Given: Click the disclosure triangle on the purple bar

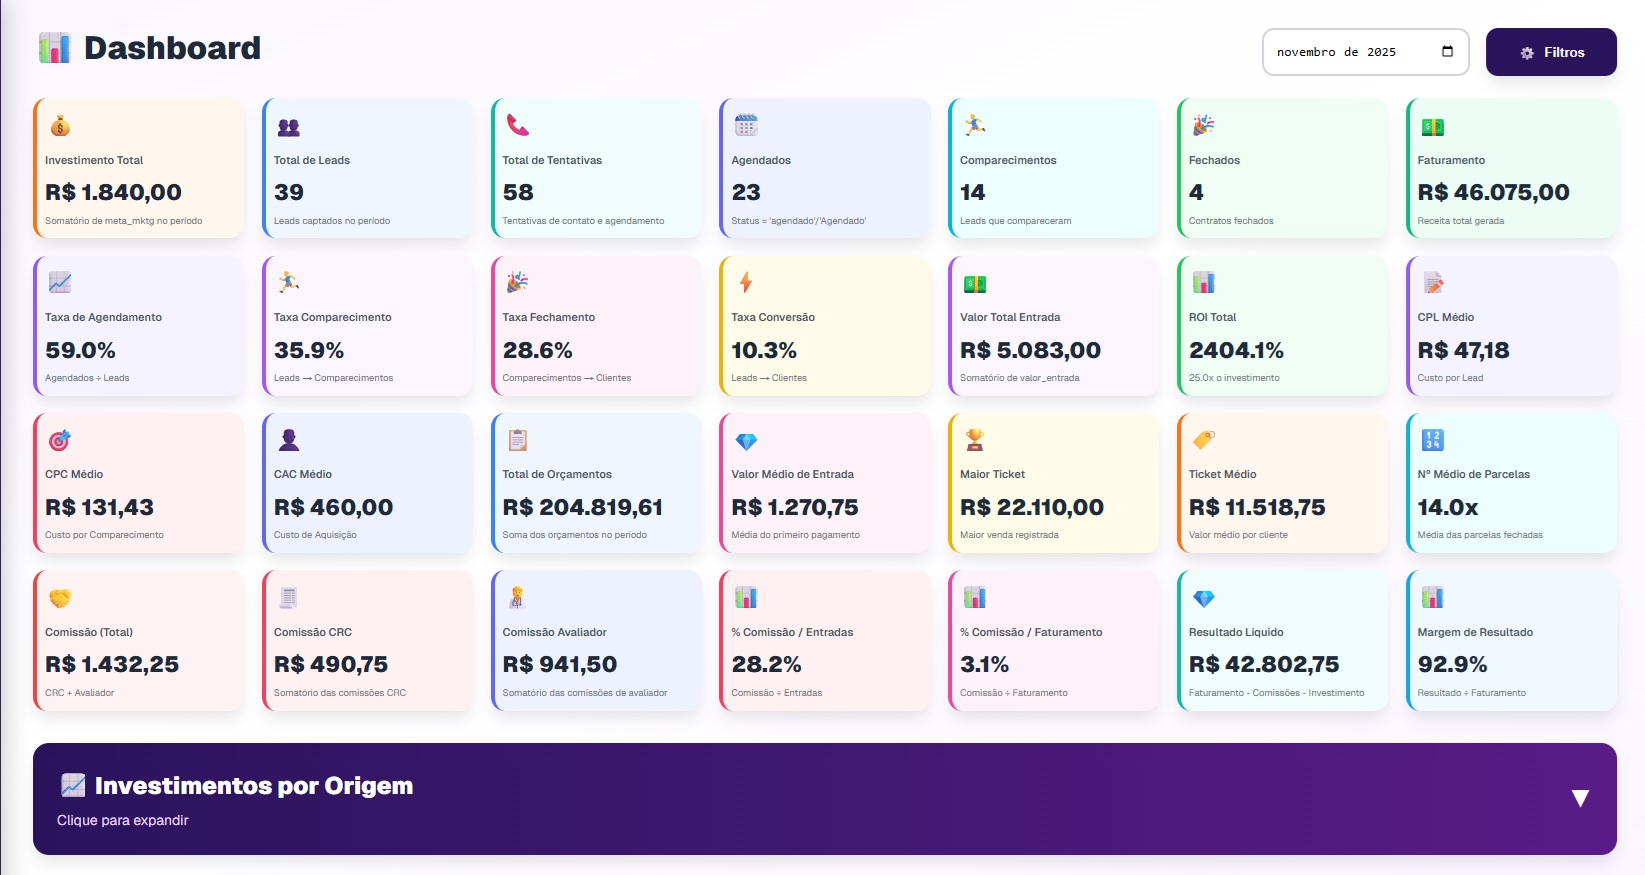Looking at the screenshot, I should coord(1580,797).
